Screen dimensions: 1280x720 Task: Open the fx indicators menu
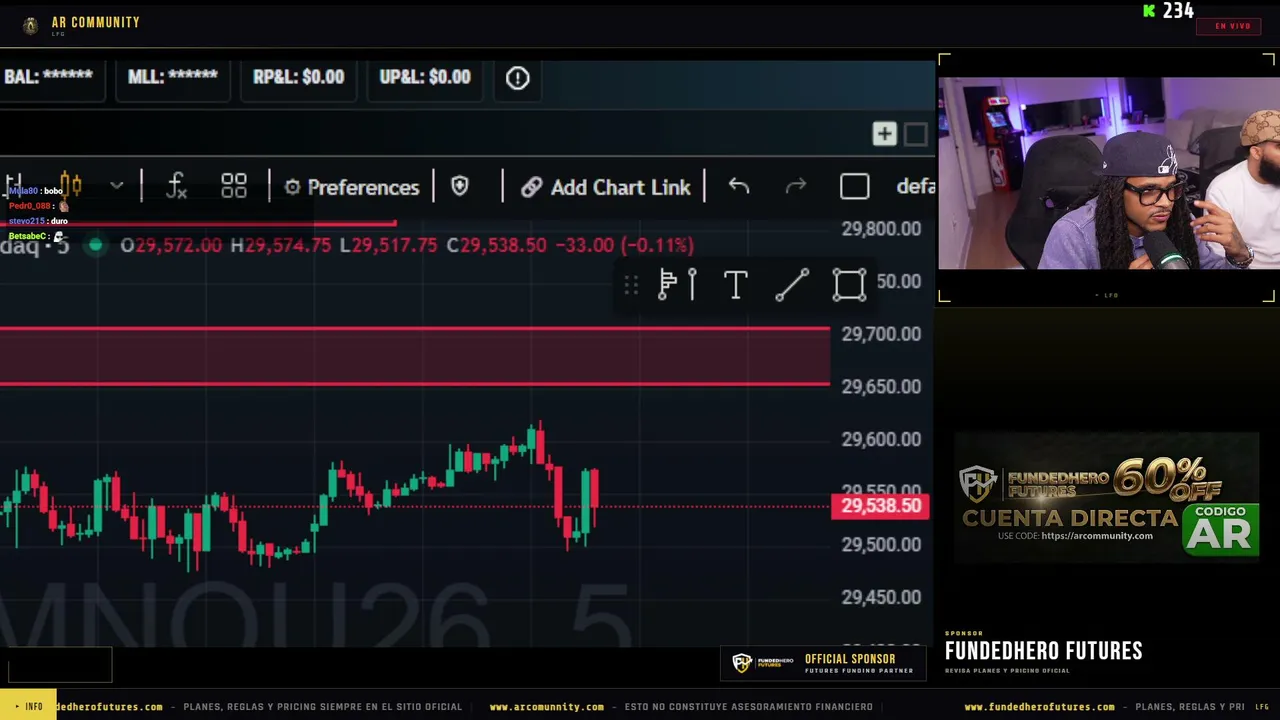(177, 186)
